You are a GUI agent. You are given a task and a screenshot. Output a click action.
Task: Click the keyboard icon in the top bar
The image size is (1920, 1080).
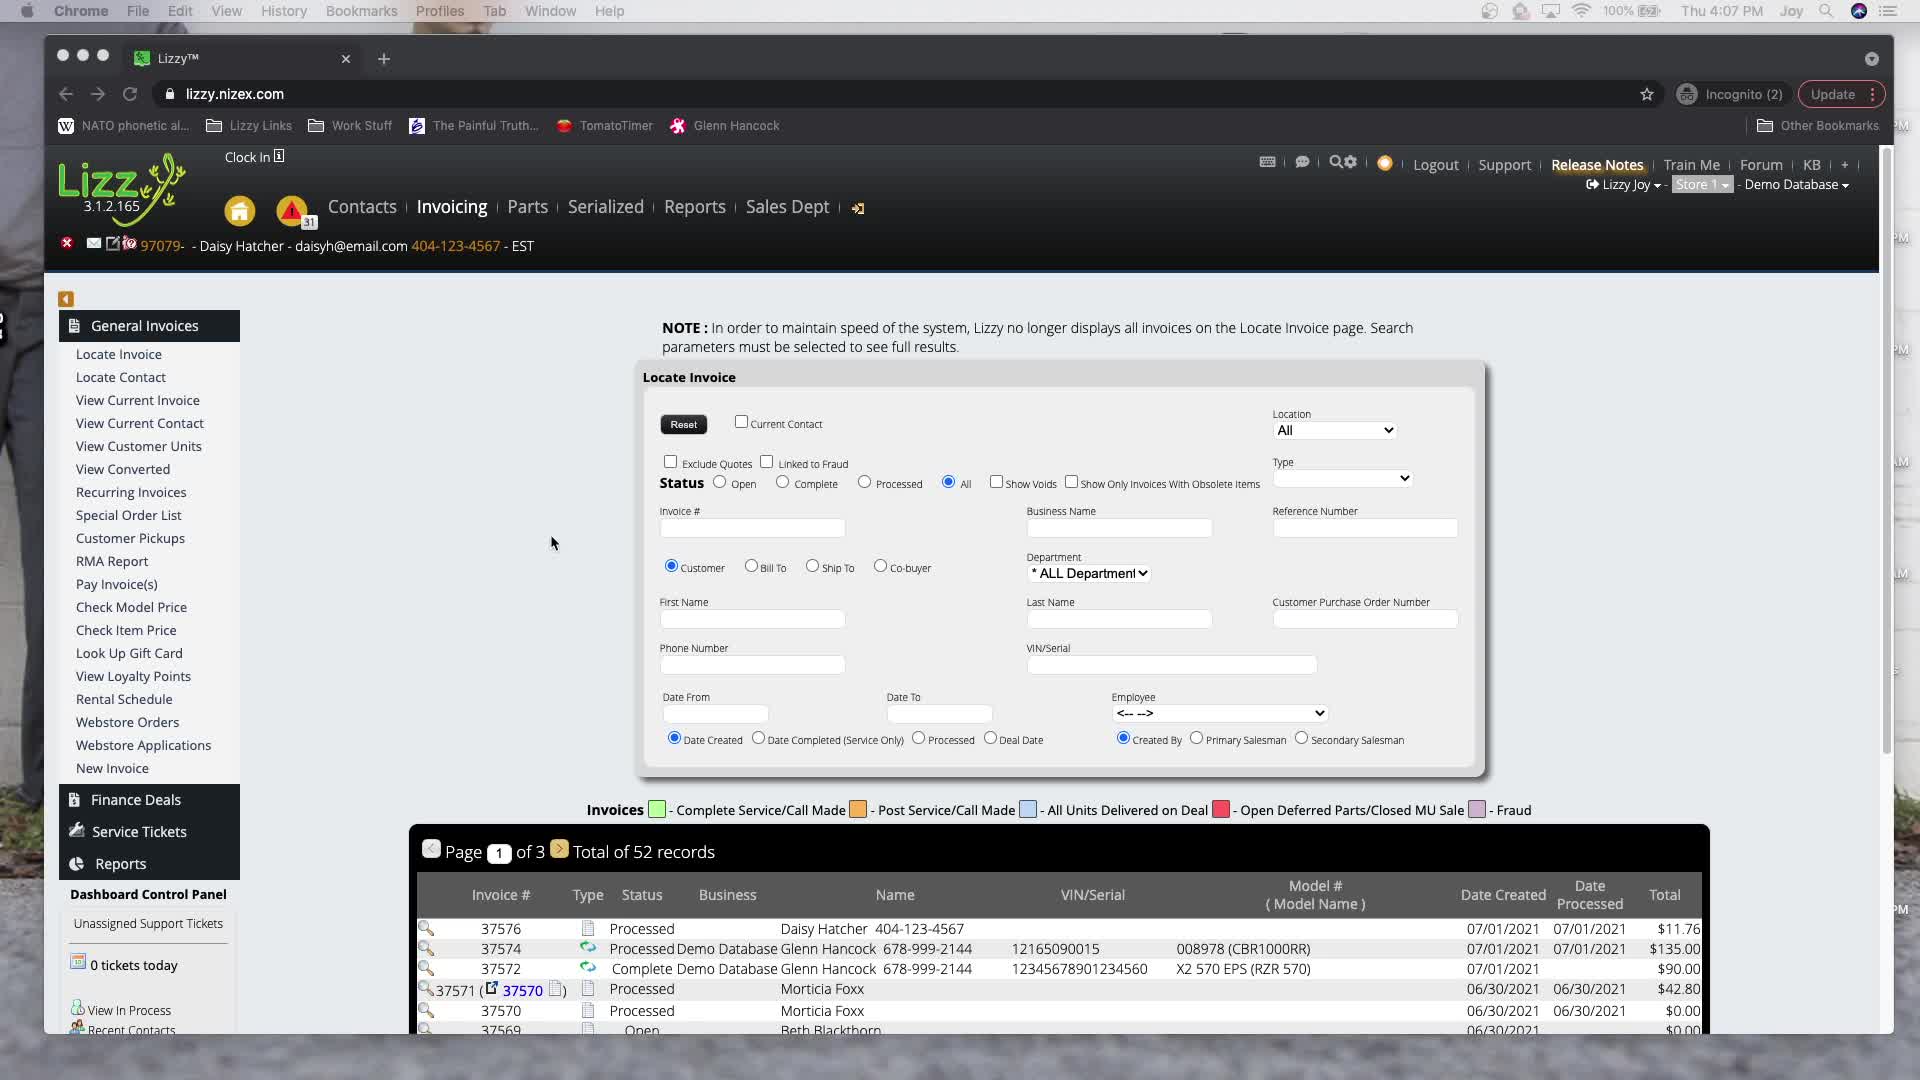click(x=1267, y=161)
